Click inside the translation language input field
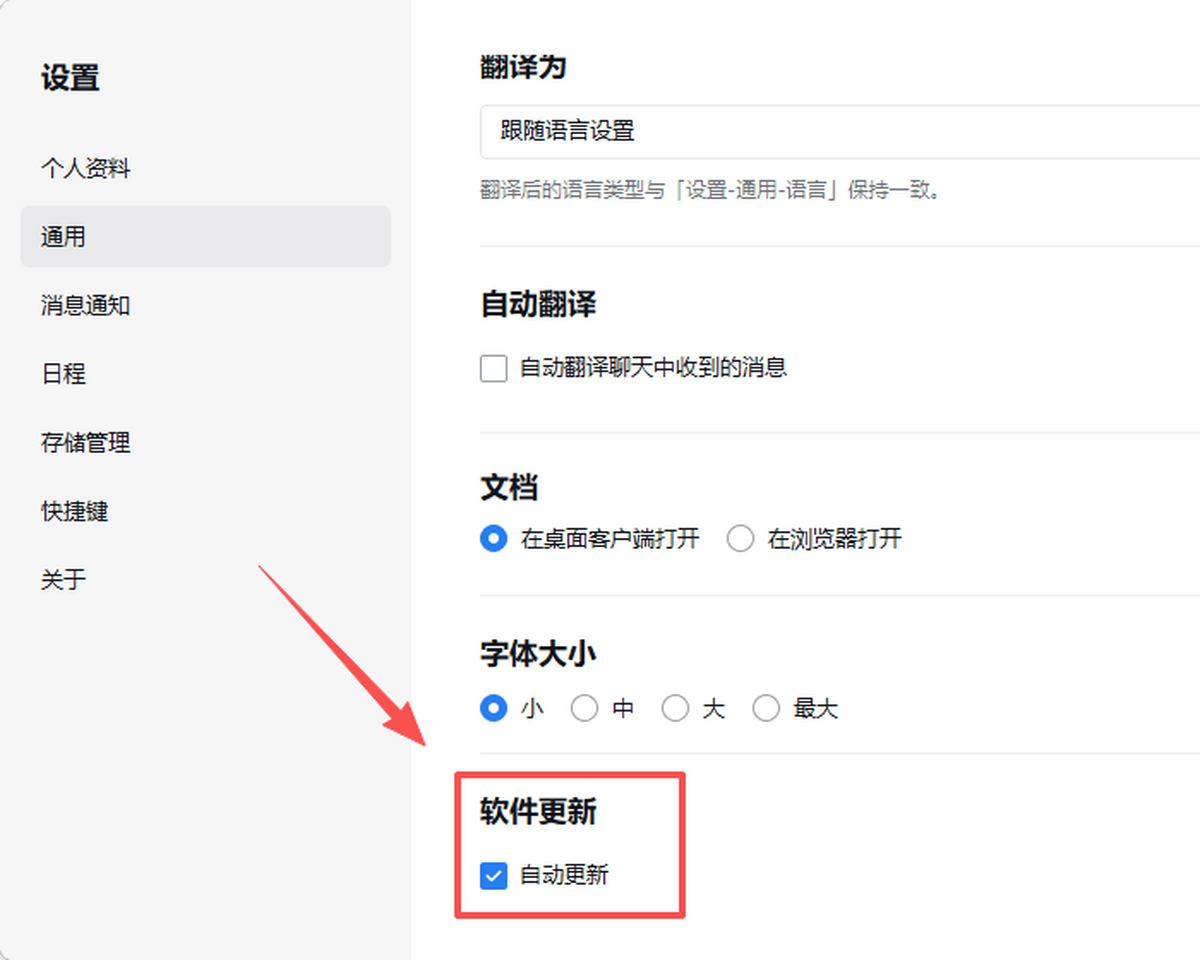The image size is (1200, 960). (x=700, y=131)
